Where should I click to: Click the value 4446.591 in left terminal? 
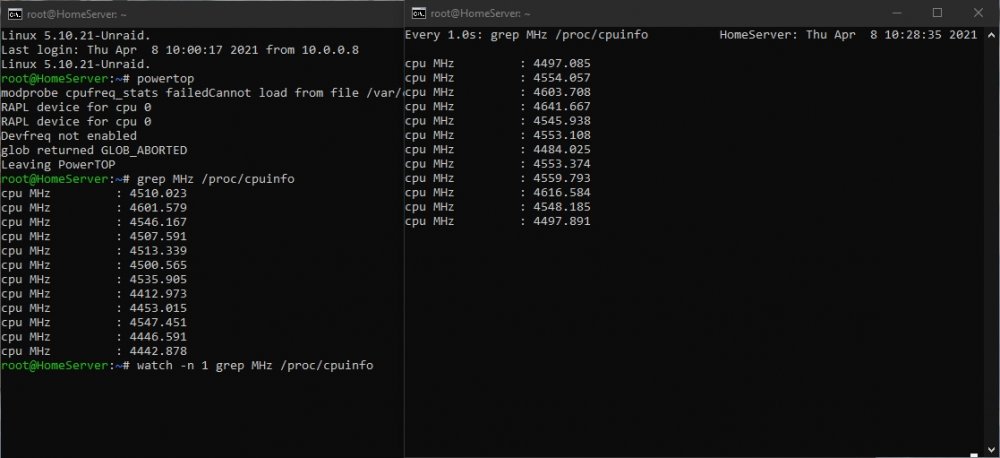(x=158, y=337)
